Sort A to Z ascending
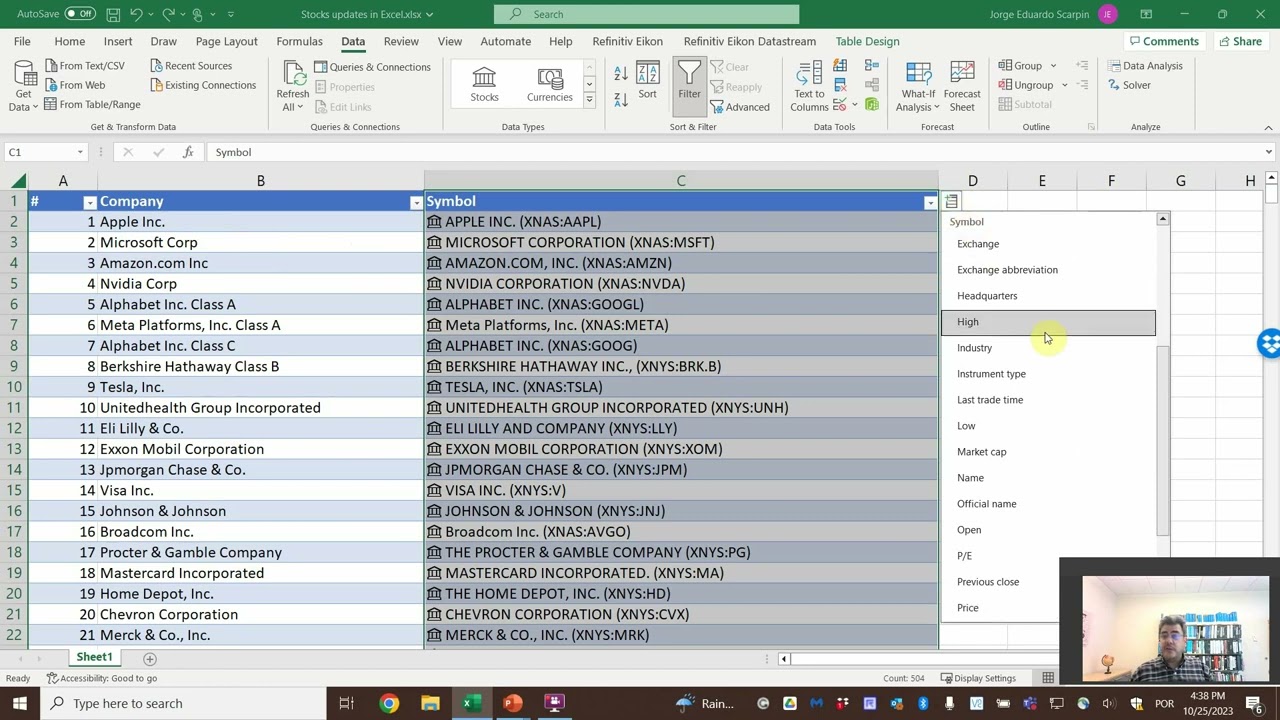The width and height of the screenshot is (1280, 720). 621,74
